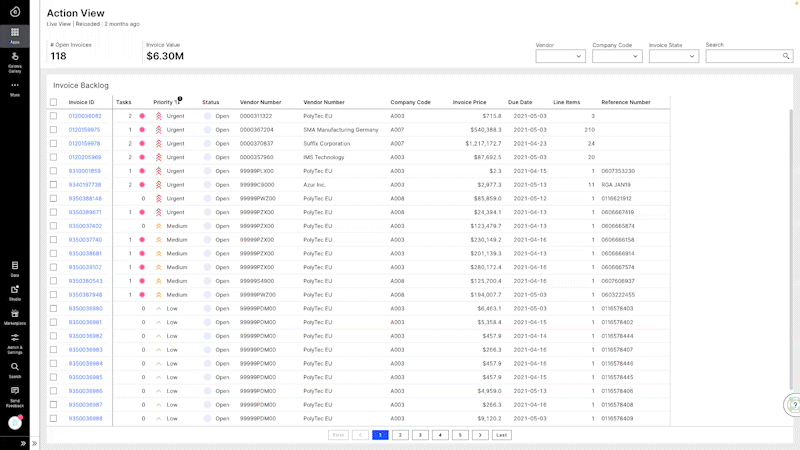The width and height of the screenshot is (800, 450).
Task: Click medium priority icon for invoice 9350037402
Action: [159, 226]
